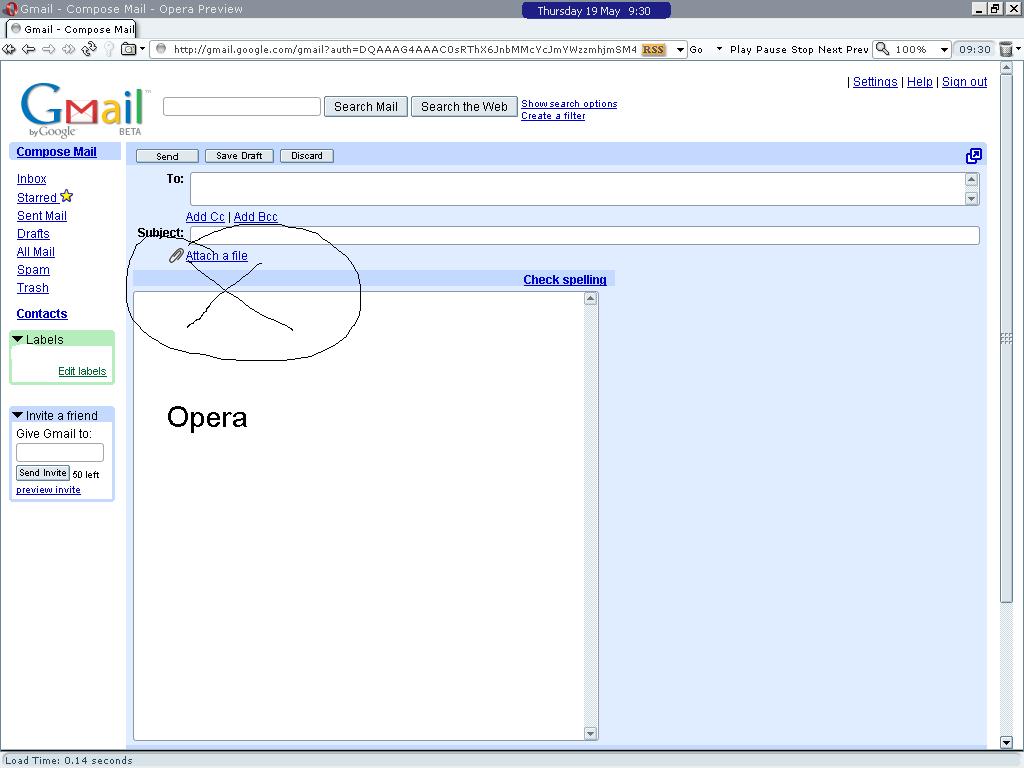1024x768 pixels.
Task: Click Save Draft button
Action: coord(239,156)
